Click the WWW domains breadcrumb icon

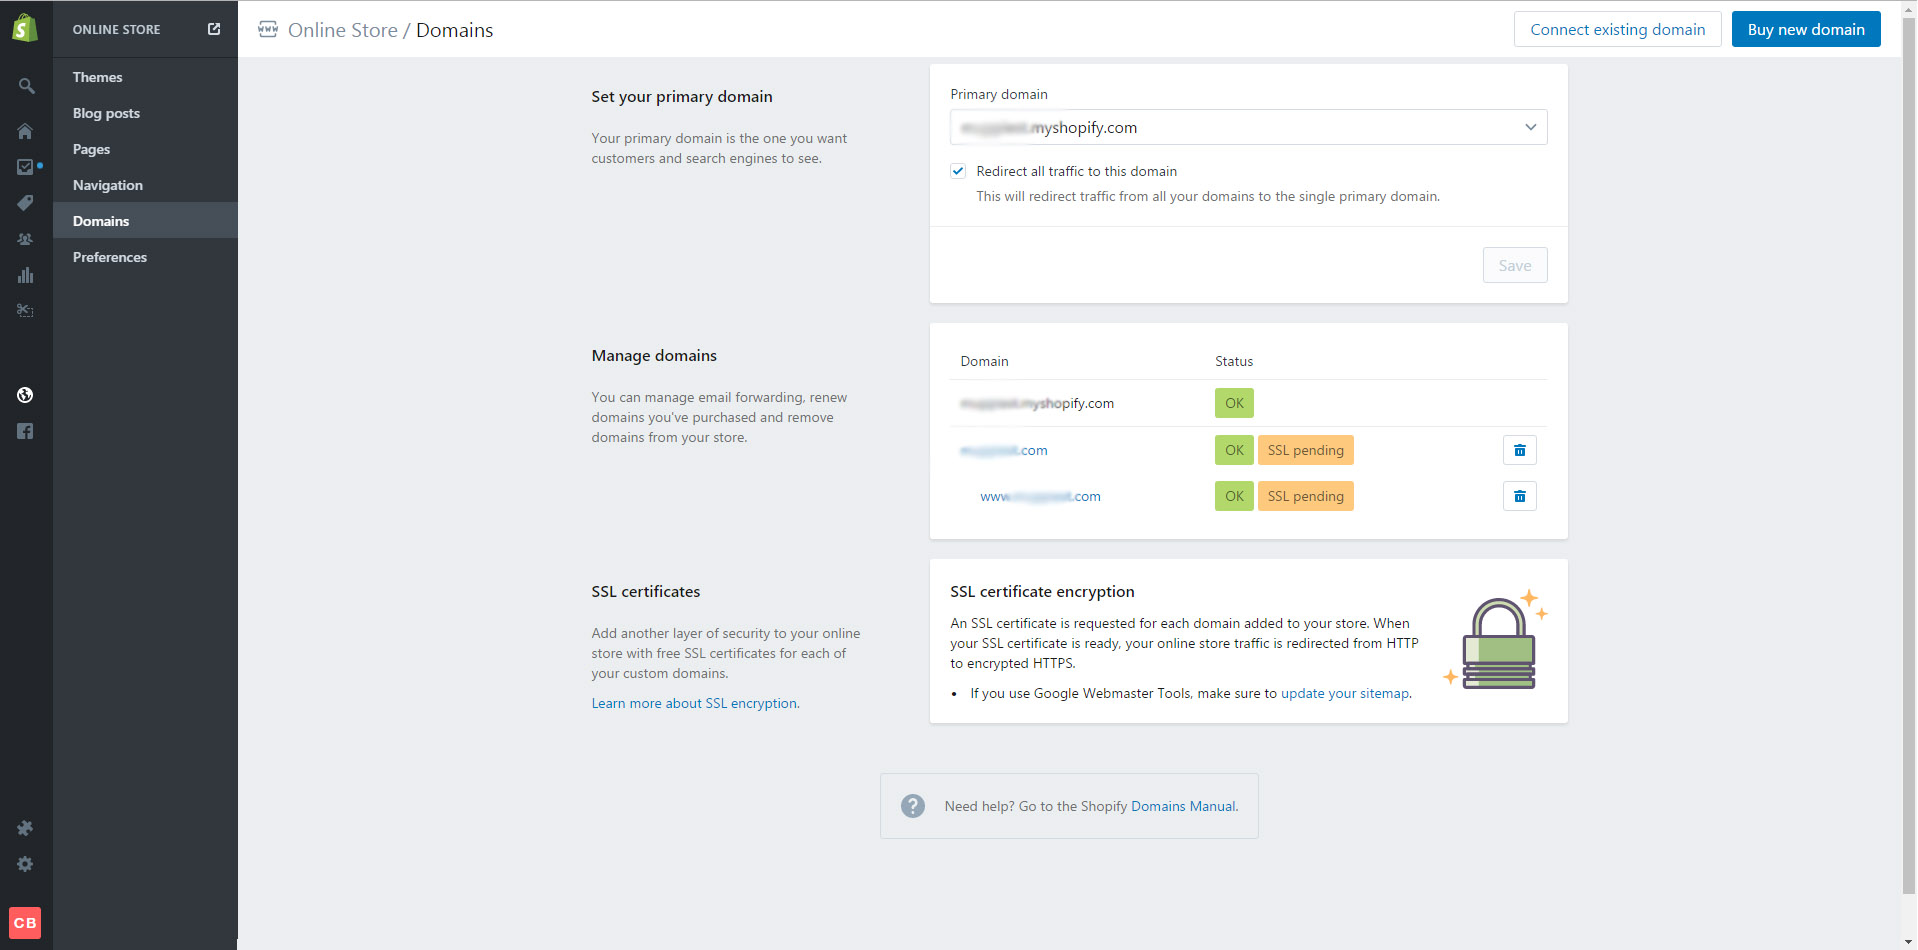(x=268, y=29)
